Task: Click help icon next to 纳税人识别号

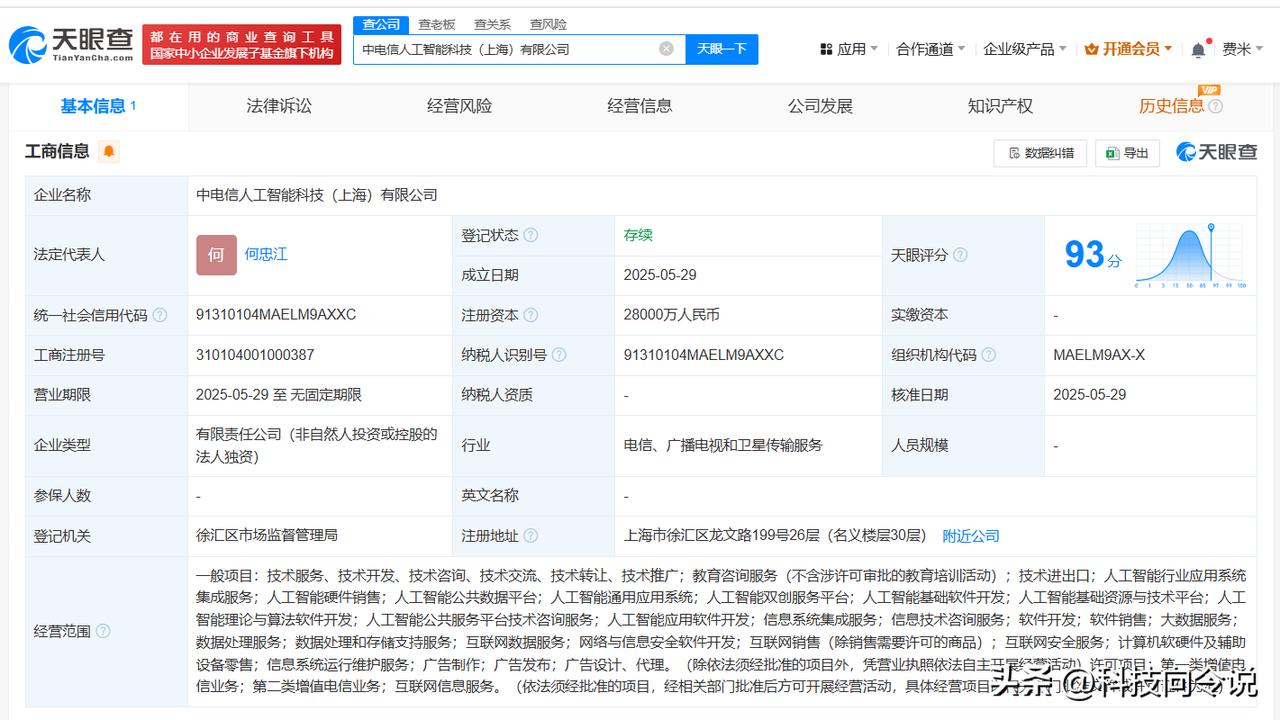Action: point(559,355)
